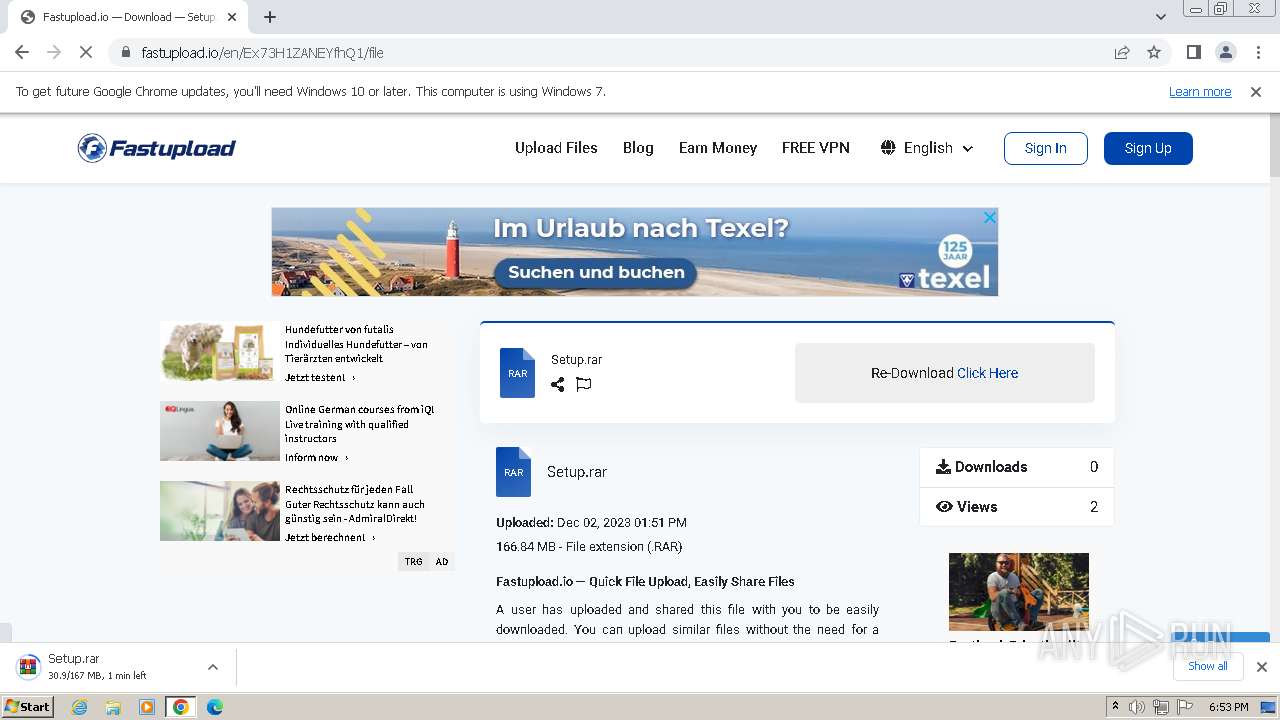Click the share icon under Setup.rar
Screen dimensions: 1280x720
coord(557,384)
